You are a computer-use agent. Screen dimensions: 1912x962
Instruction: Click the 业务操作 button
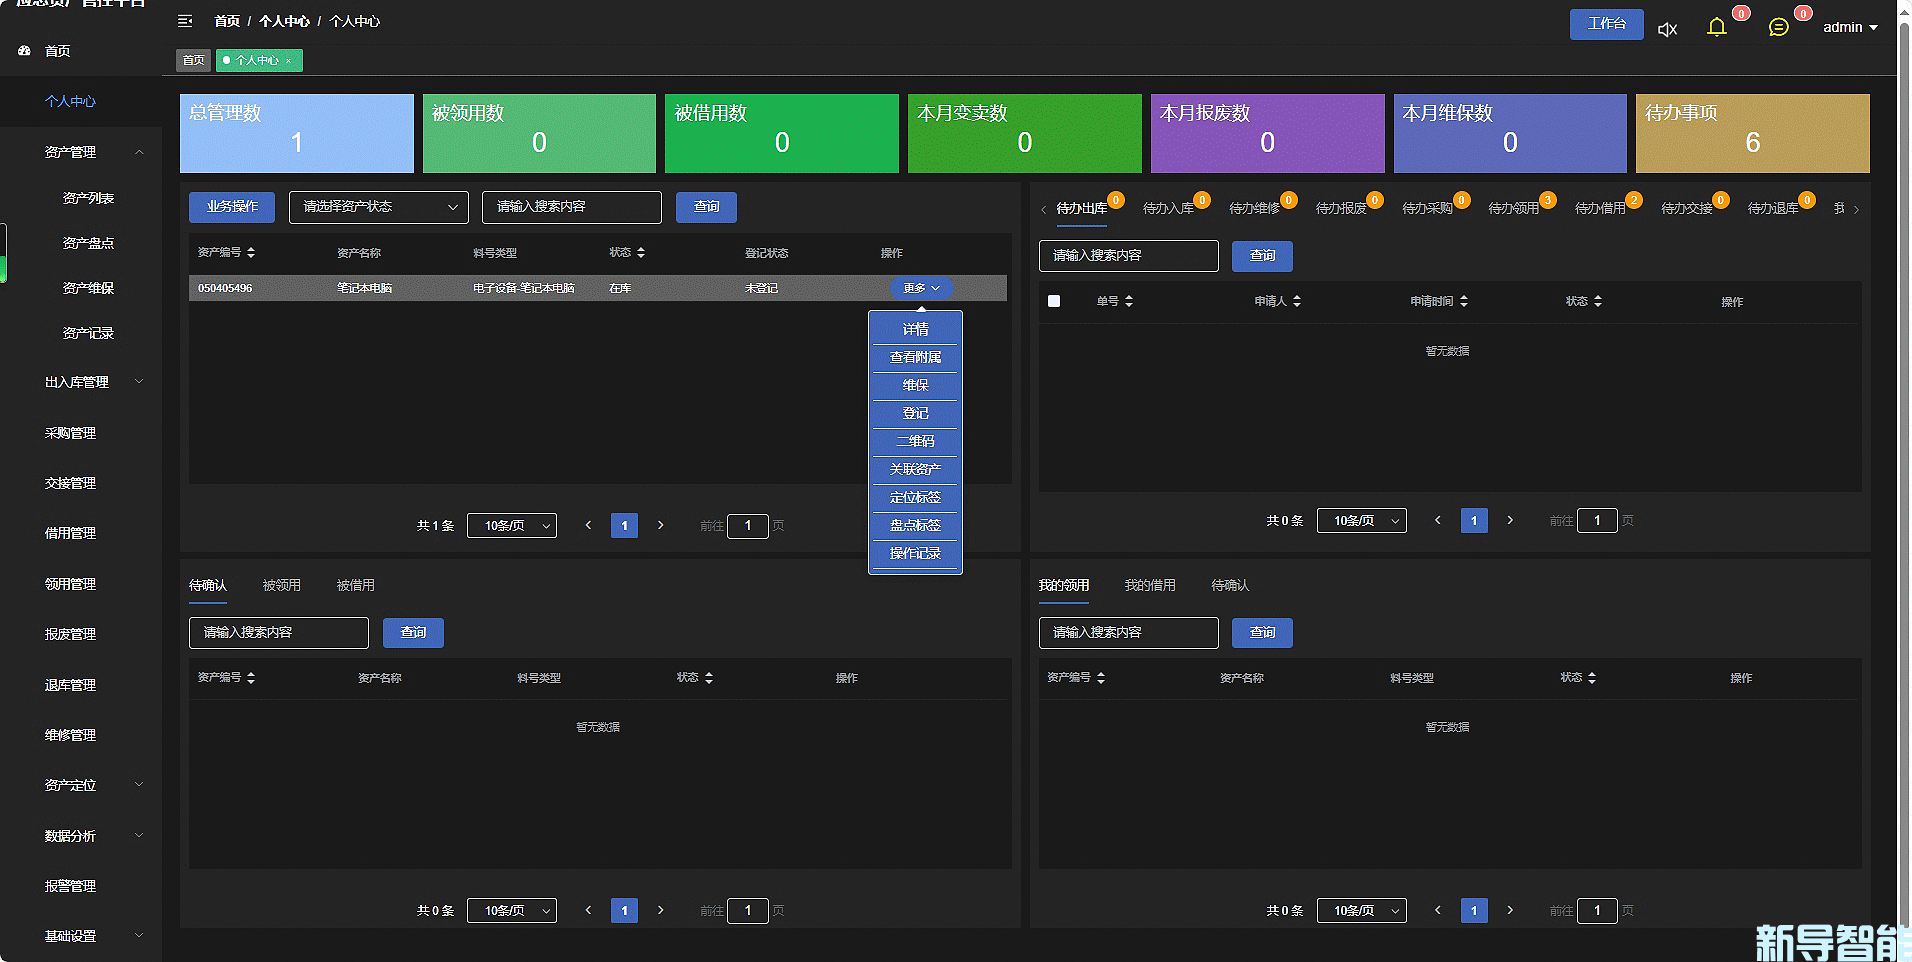pyautogui.click(x=232, y=207)
